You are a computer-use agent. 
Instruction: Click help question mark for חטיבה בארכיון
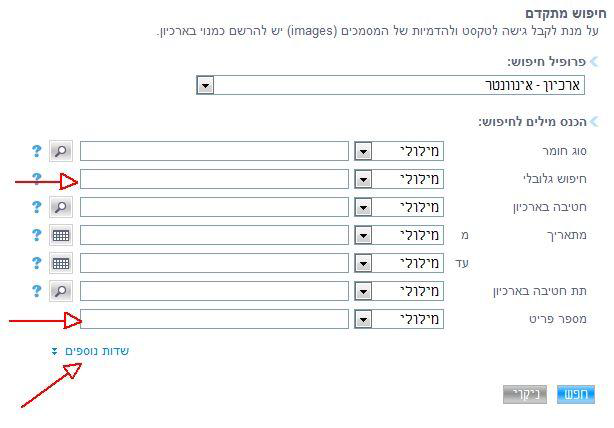click(36, 207)
